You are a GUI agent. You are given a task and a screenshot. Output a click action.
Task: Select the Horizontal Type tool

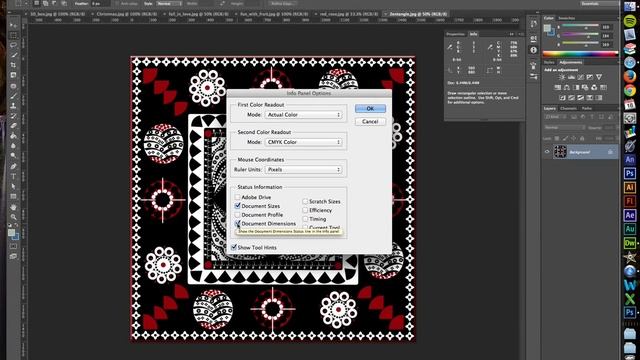click(13, 176)
